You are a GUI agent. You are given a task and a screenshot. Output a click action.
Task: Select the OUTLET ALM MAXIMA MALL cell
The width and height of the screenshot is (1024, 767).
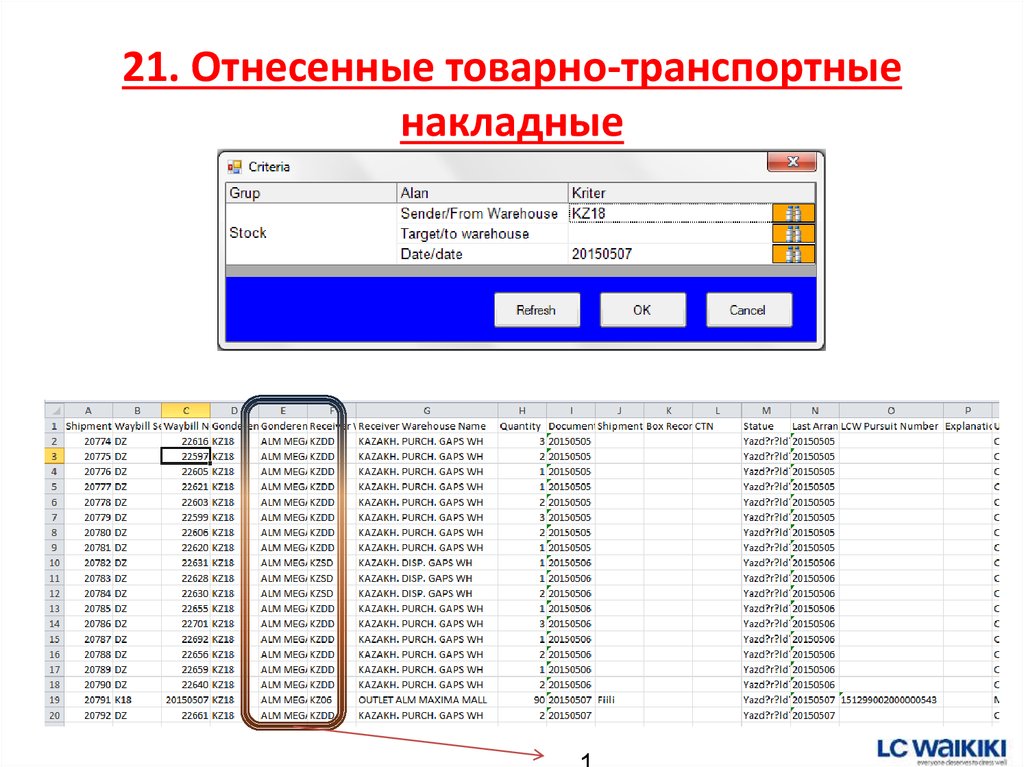426,700
